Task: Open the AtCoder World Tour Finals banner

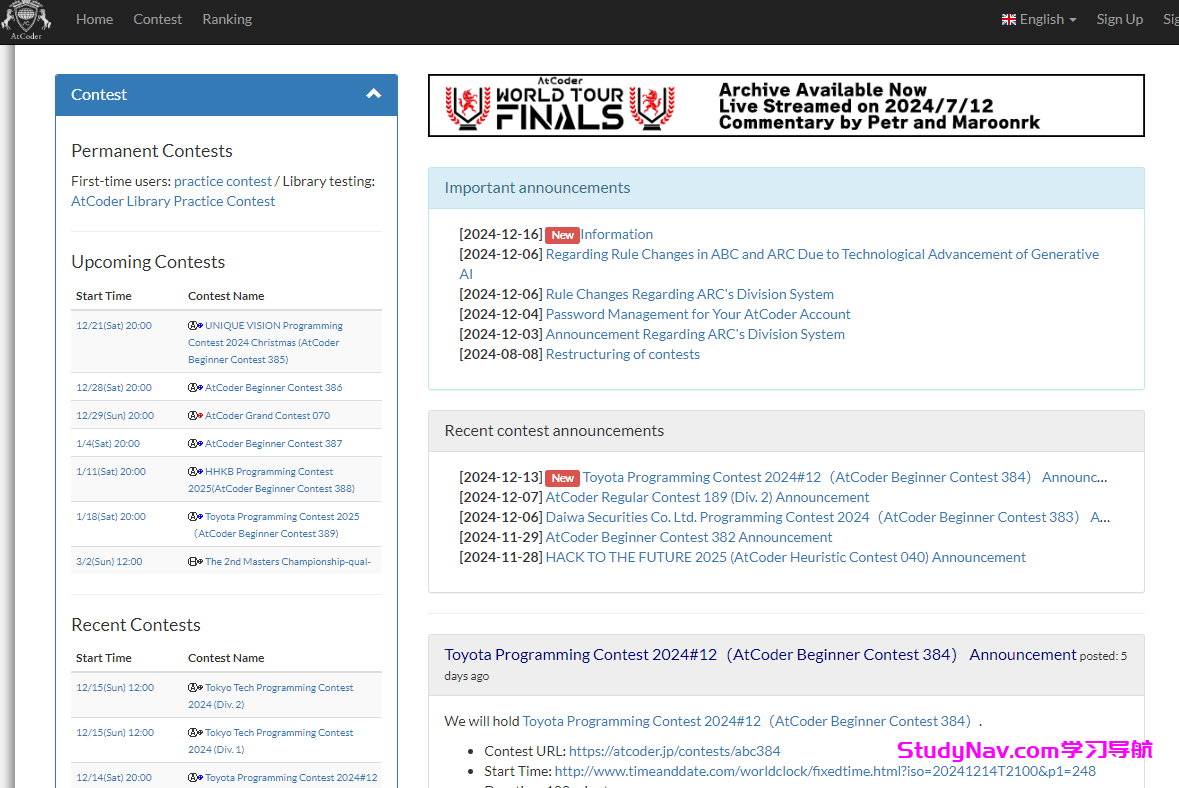Action: 786,106
